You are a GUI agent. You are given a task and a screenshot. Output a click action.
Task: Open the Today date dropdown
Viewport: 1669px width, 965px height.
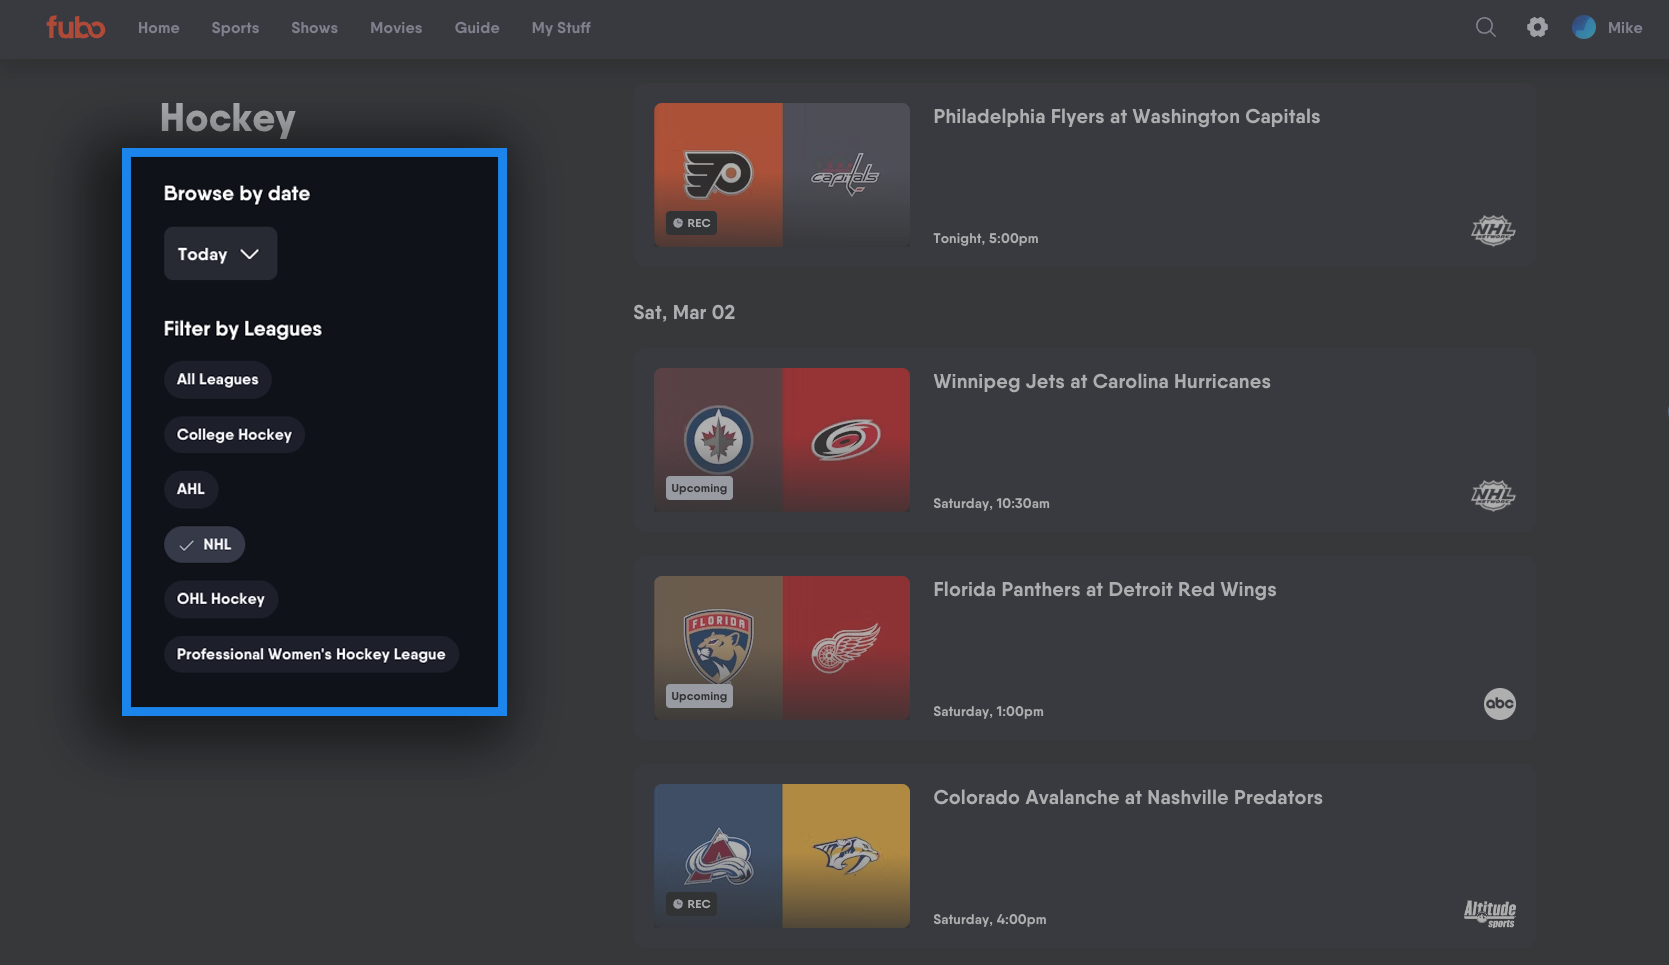220,254
